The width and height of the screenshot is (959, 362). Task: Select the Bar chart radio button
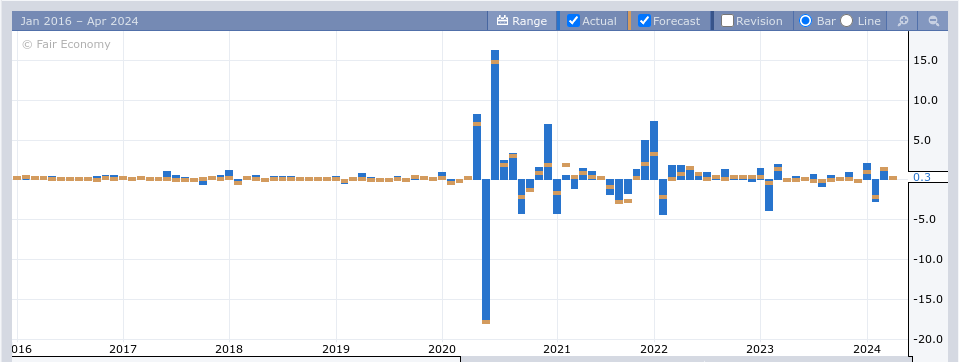pos(805,21)
